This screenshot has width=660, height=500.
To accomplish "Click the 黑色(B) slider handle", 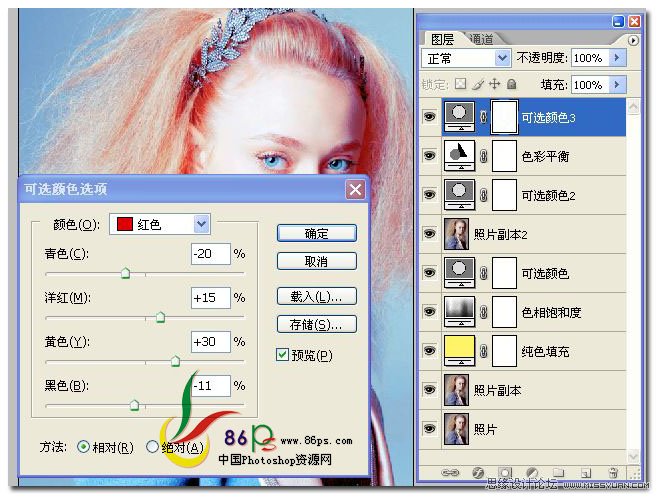I will coord(134,405).
